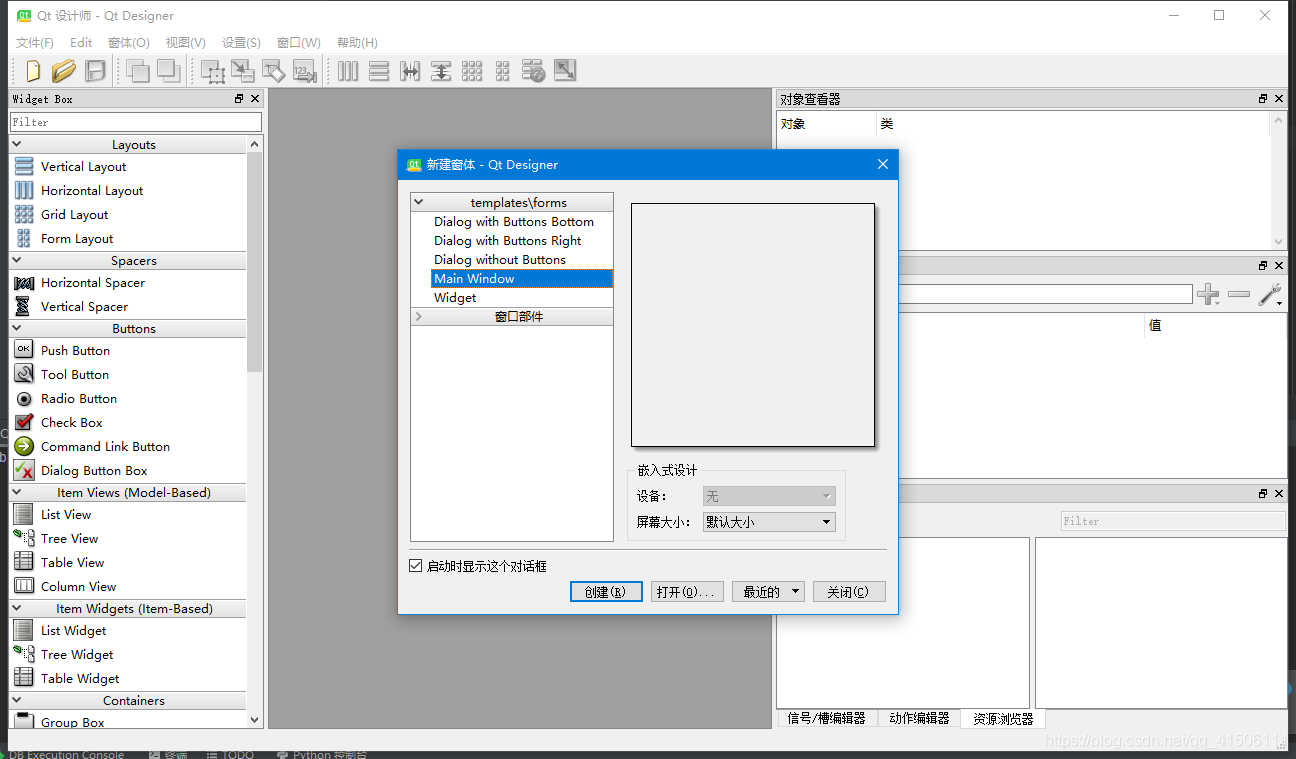Collapse the Buttons category
1296x759 pixels.
click(17, 329)
